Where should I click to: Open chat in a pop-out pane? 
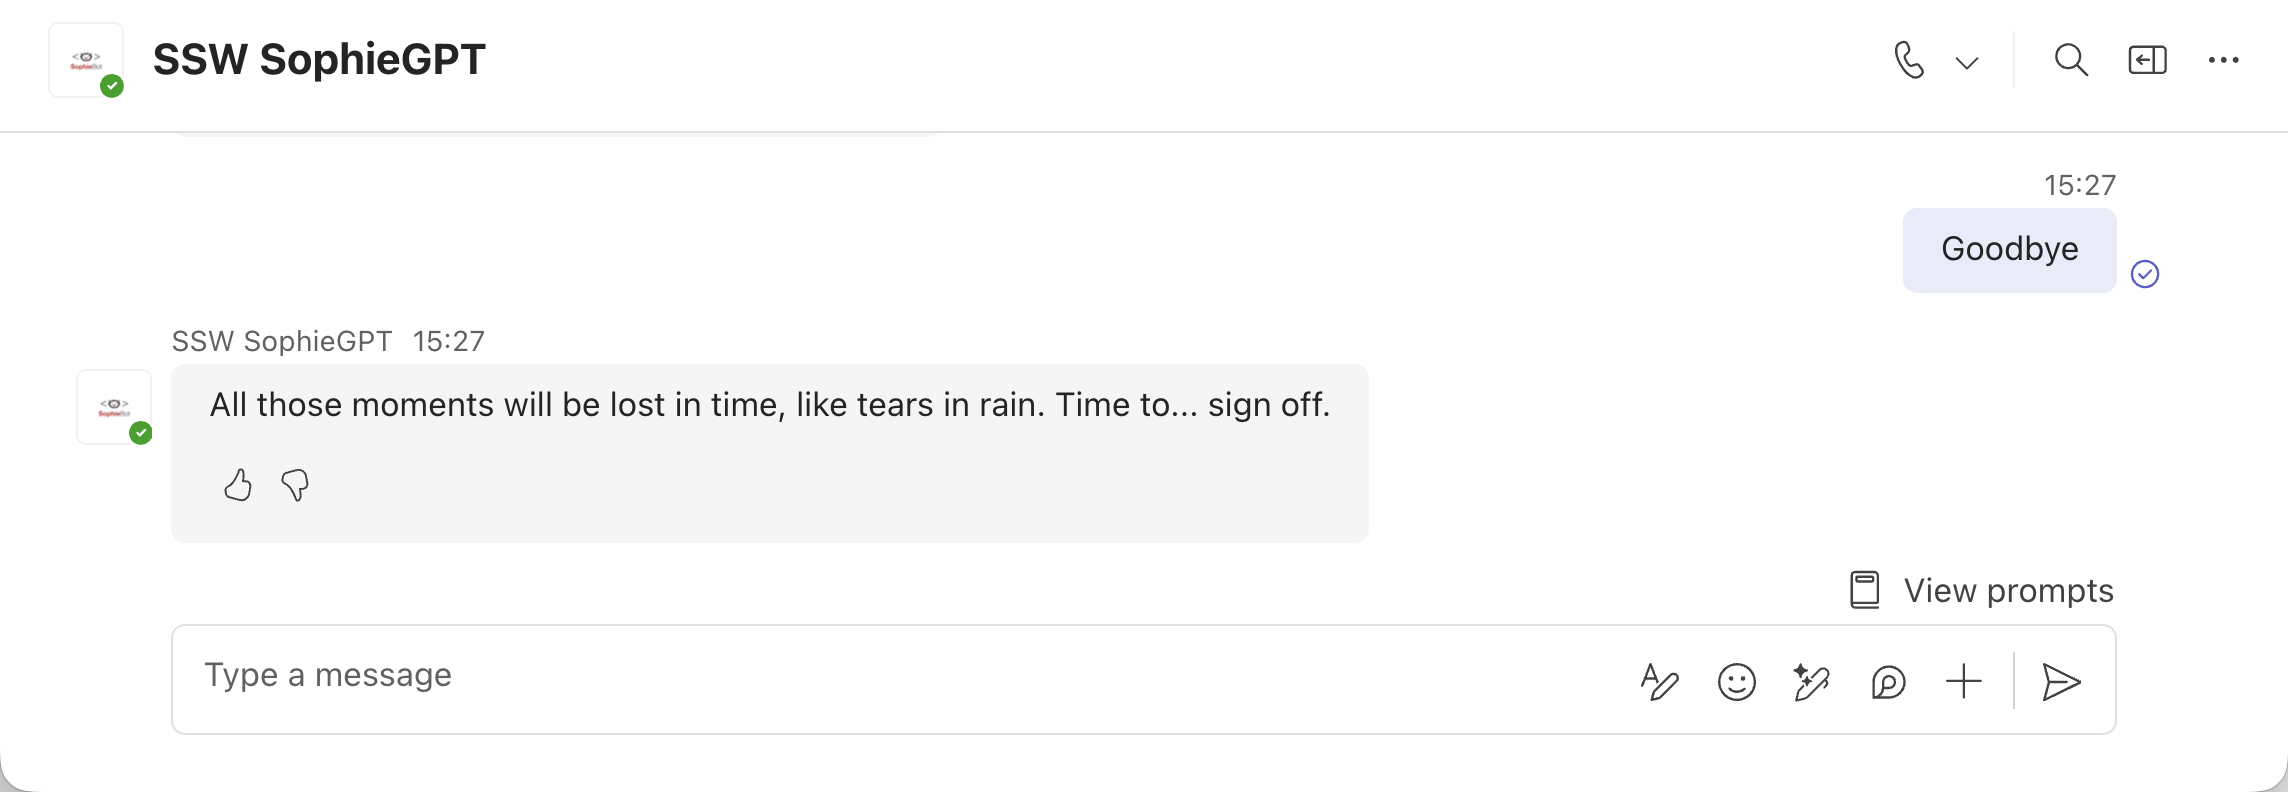(2147, 60)
